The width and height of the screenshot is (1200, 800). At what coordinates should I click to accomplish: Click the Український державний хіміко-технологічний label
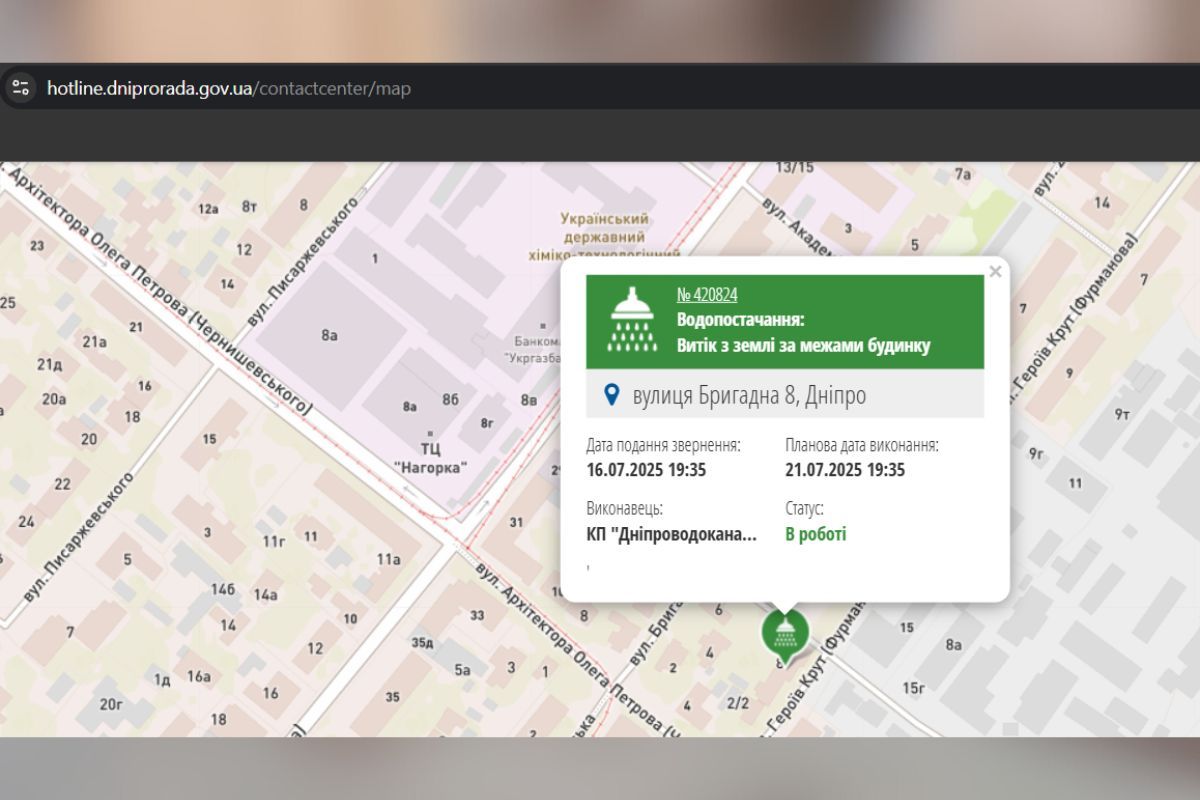coord(605,237)
